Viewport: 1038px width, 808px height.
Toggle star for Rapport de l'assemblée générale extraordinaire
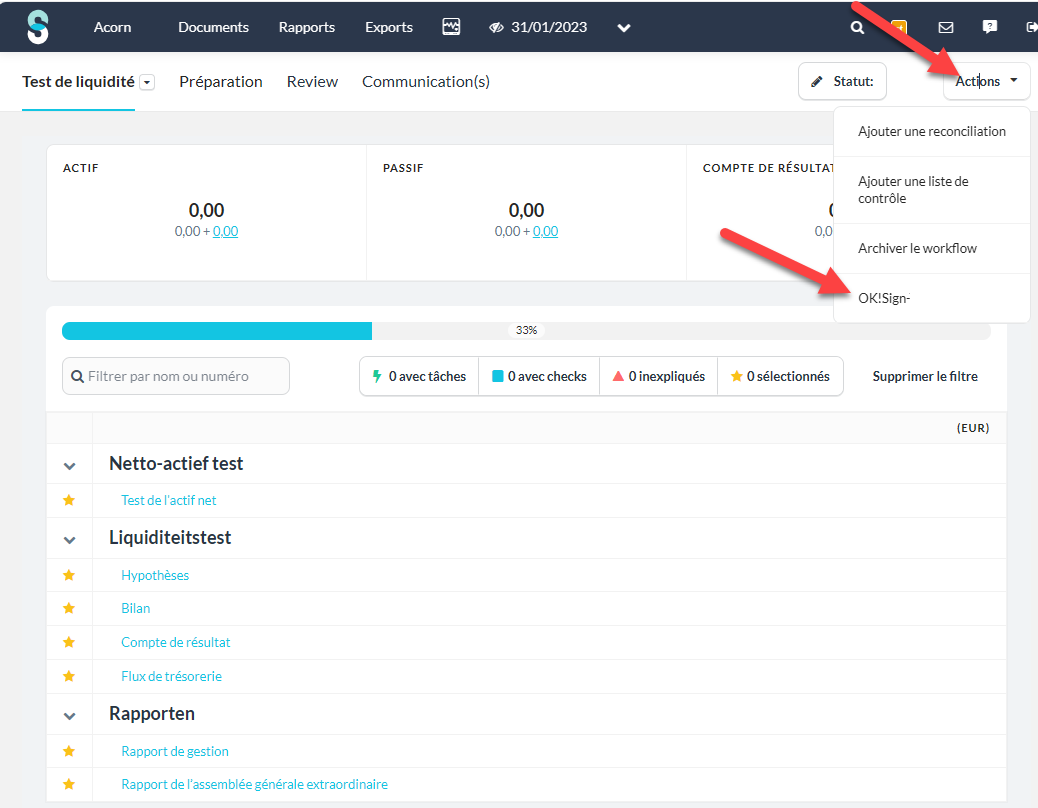69,784
